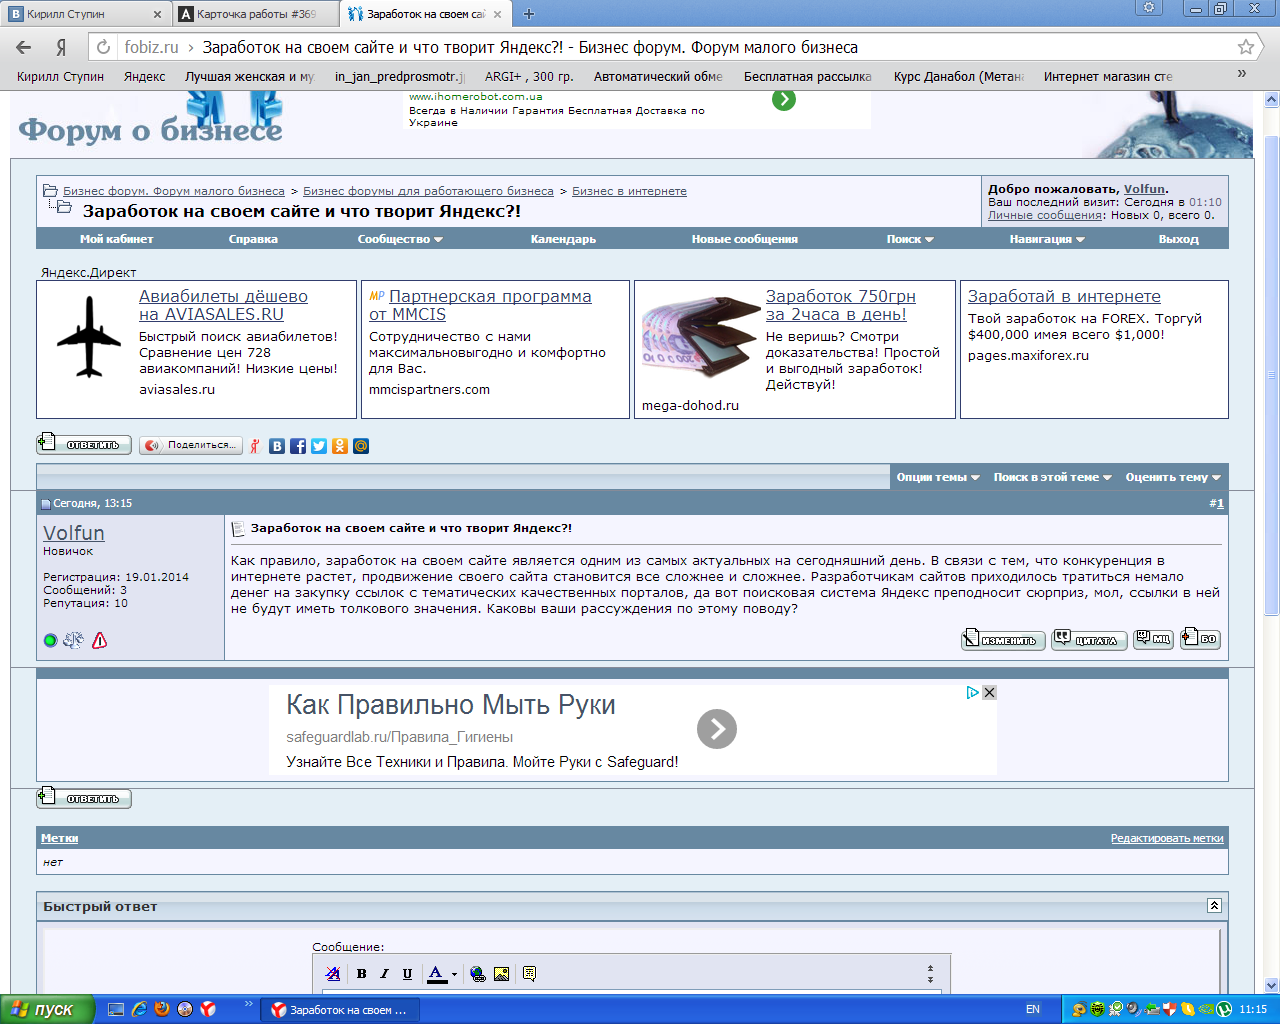Image resolution: width=1280 pixels, height=1024 pixels.
Task: Open the Поиск dropdown in navbar
Action: coord(910,239)
